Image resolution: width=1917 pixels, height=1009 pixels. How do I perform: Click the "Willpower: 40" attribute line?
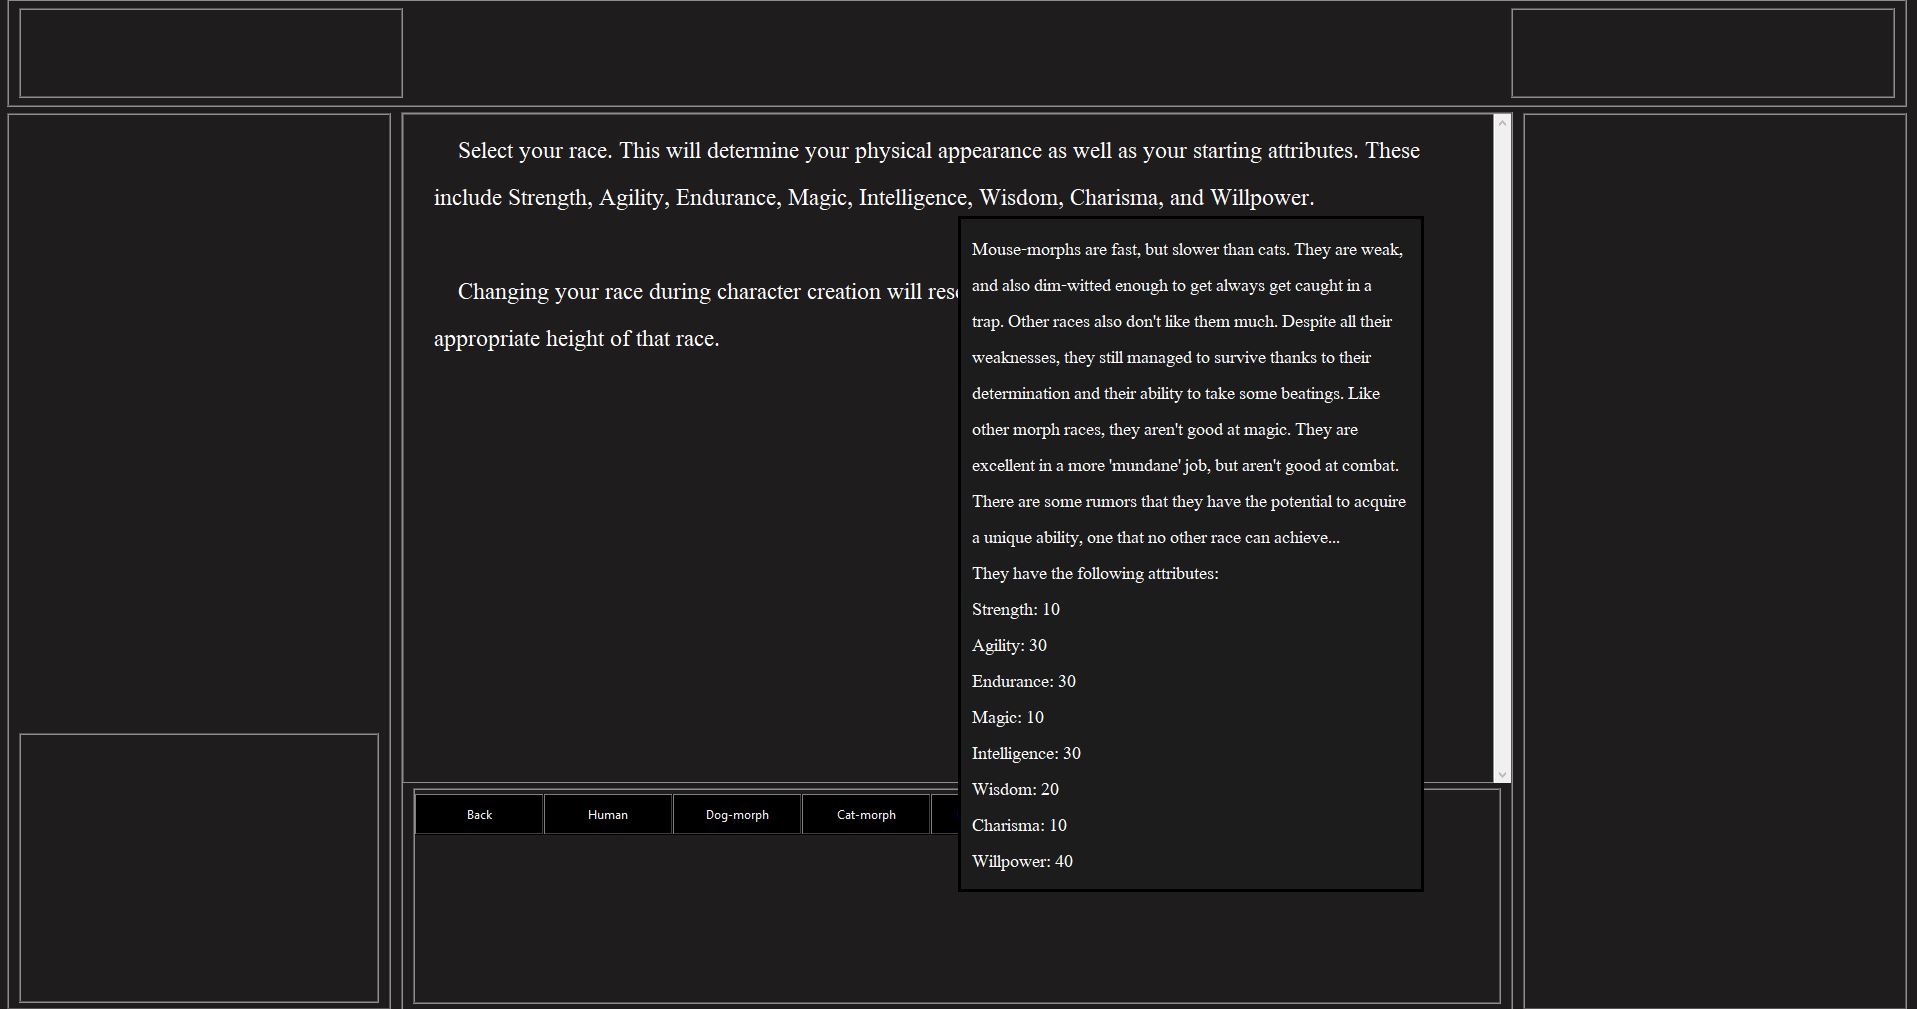coord(1022,861)
